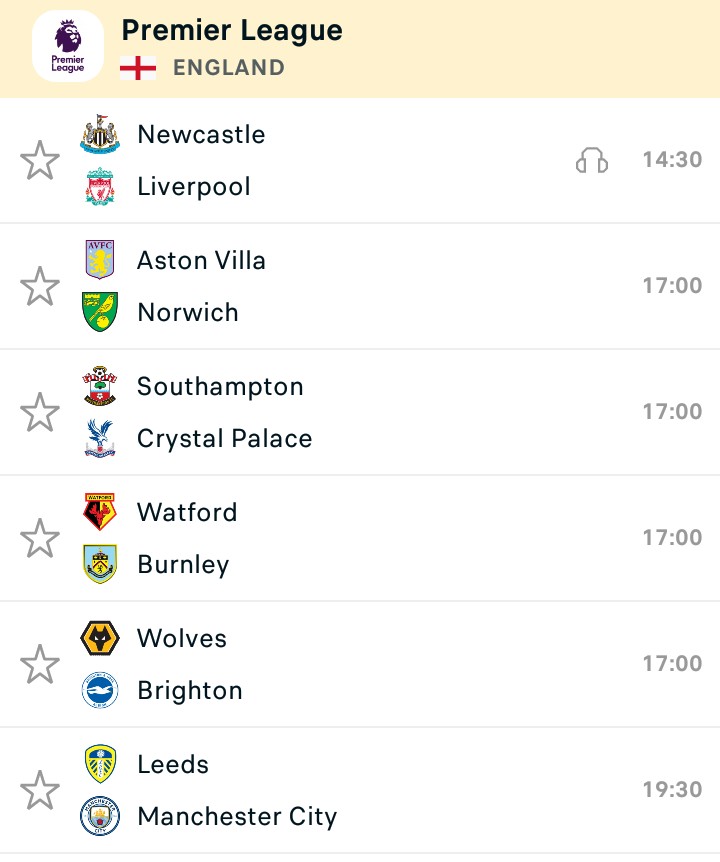Favorite the Newcastle vs Liverpool match
Viewport: 720px width, 862px height.
click(x=40, y=161)
